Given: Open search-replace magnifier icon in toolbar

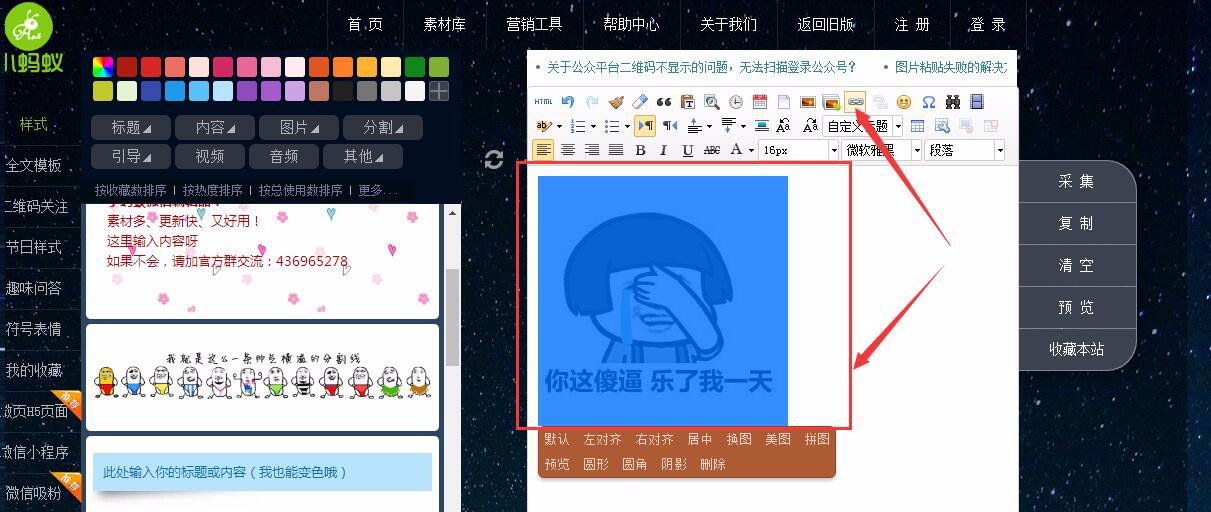Looking at the screenshot, I should tap(712, 102).
